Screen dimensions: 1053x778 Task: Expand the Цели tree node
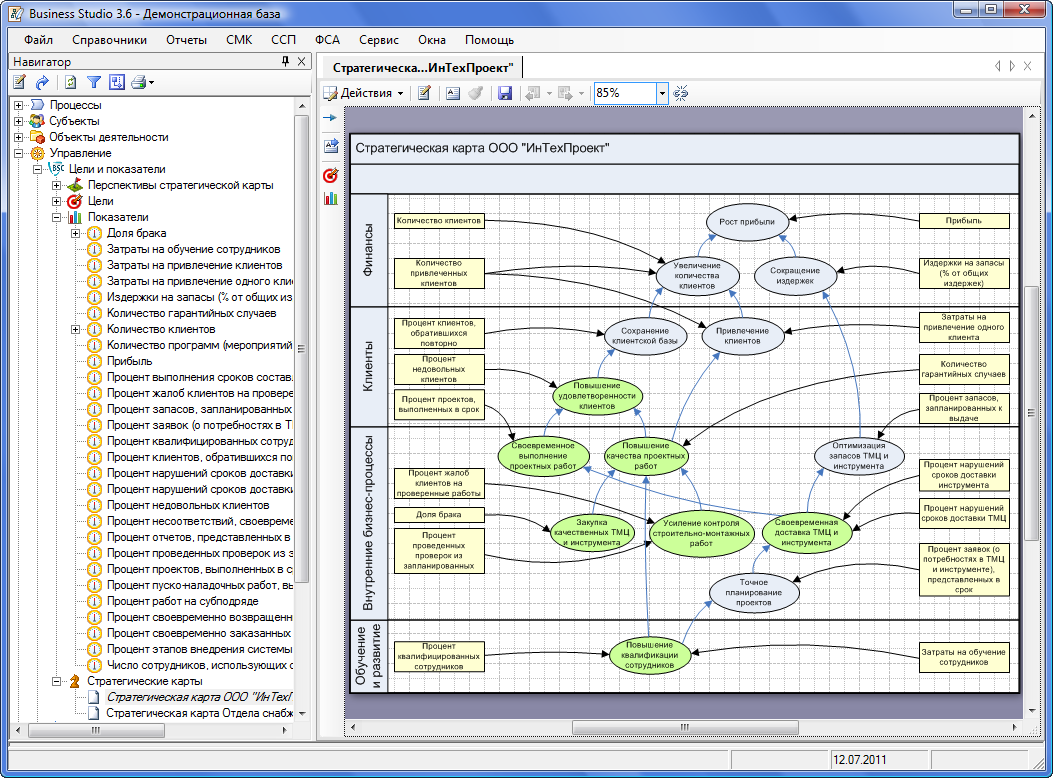click(x=57, y=201)
